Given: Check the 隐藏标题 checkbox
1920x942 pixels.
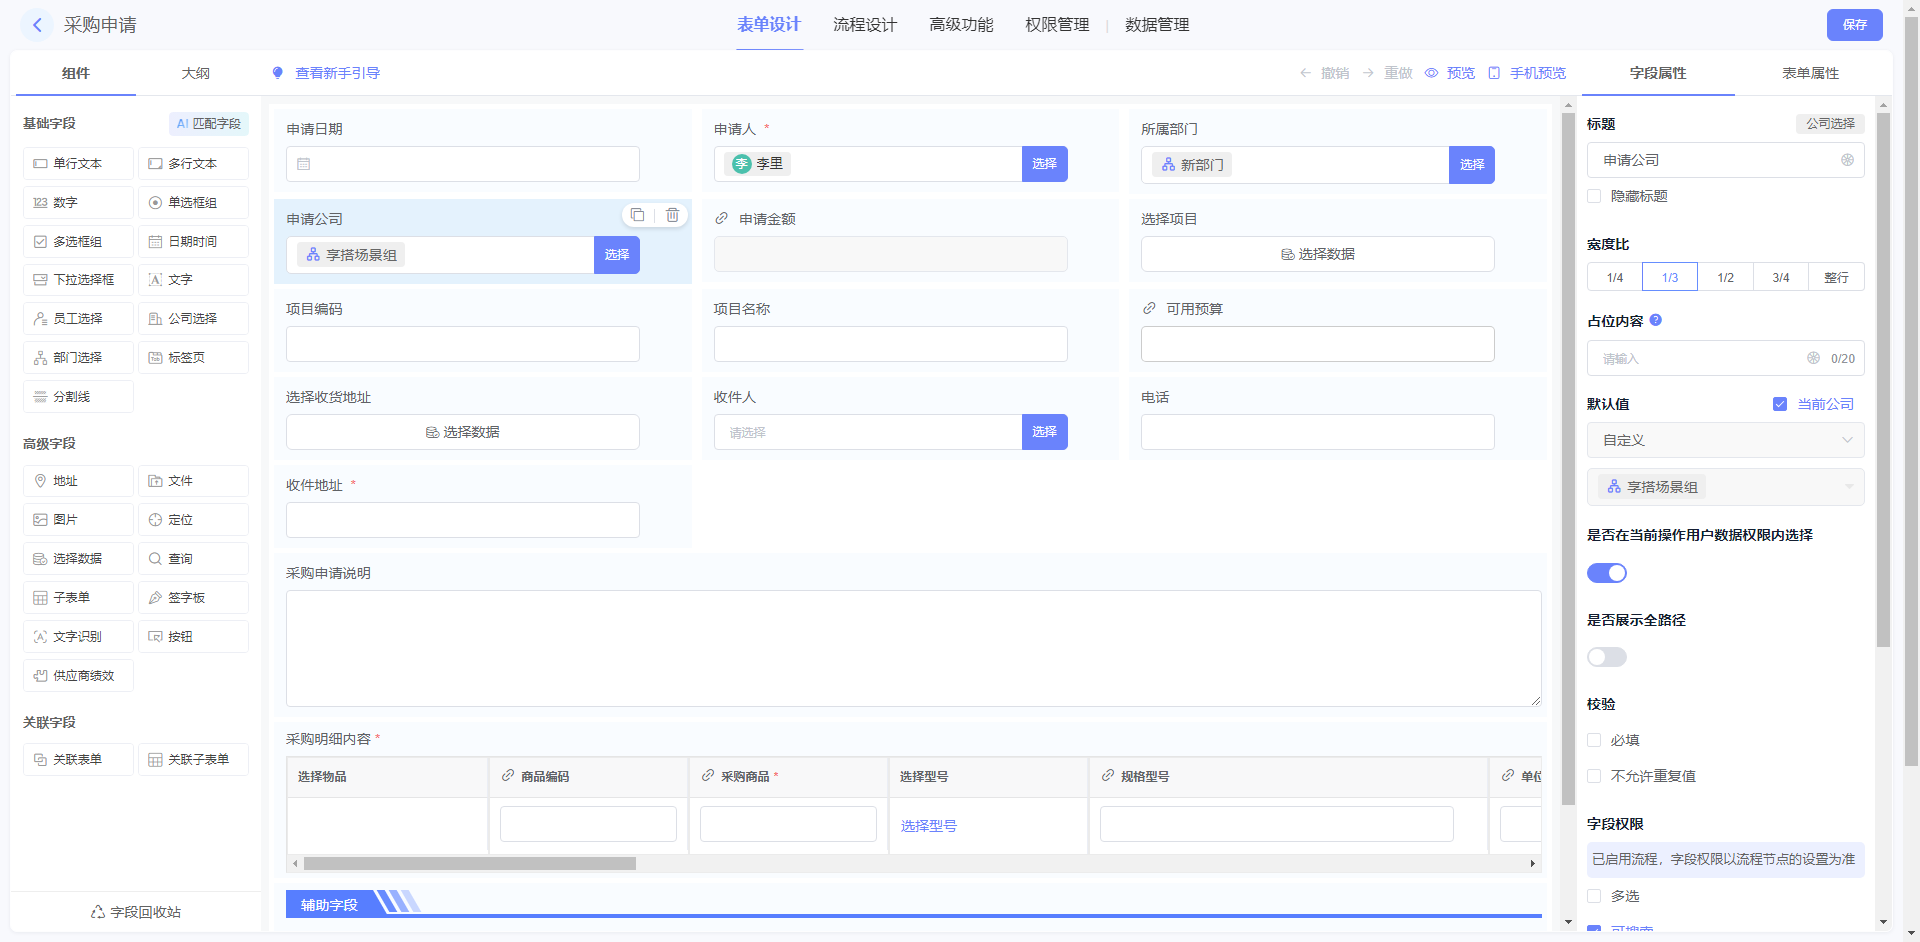Looking at the screenshot, I should 1595,196.
